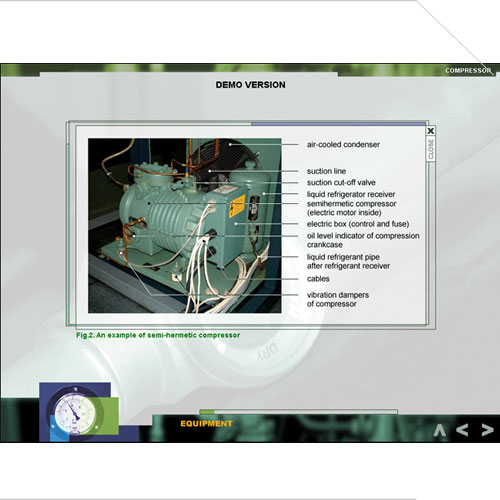Click the COMPRESSOR header label
The width and height of the screenshot is (500, 500).
click(468, 71)
